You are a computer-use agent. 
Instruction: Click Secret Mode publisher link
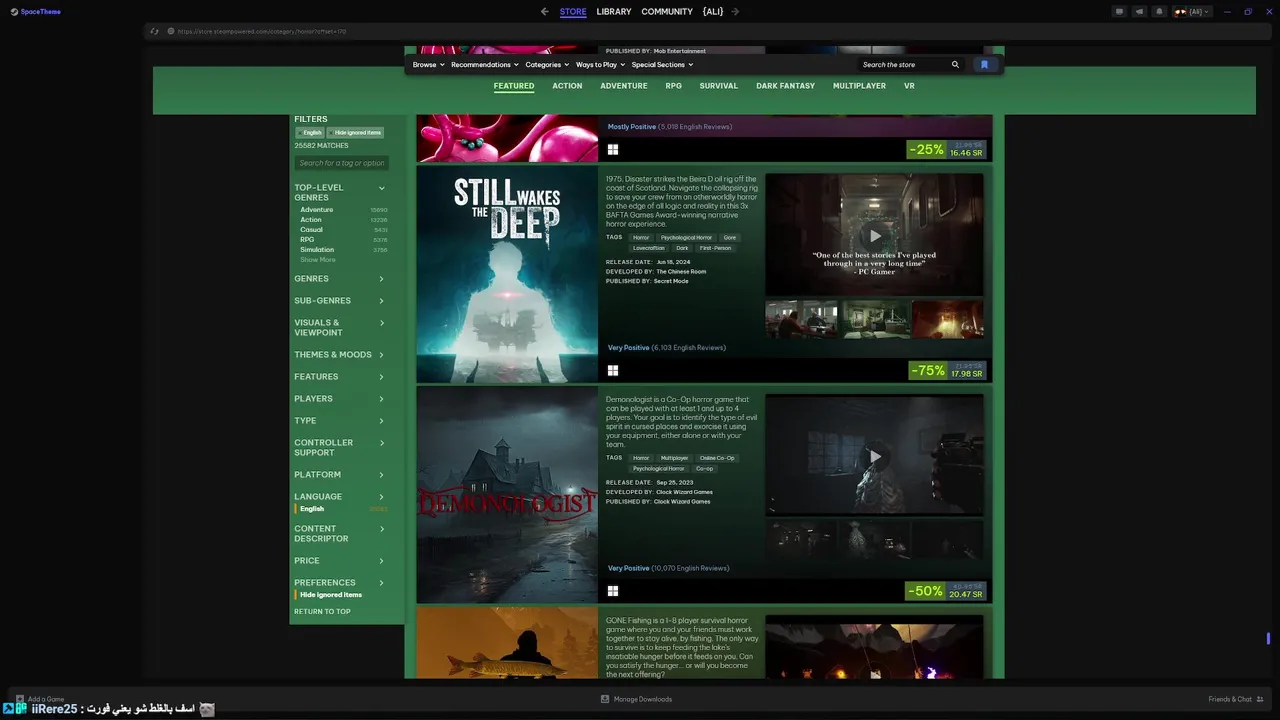pos(671,281)
